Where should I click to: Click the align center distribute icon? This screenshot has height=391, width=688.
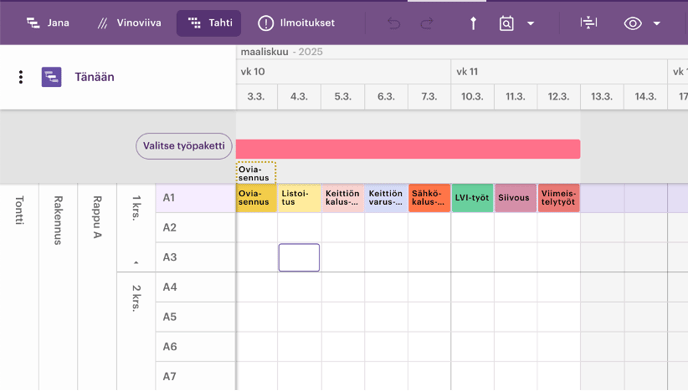[588, 23]
